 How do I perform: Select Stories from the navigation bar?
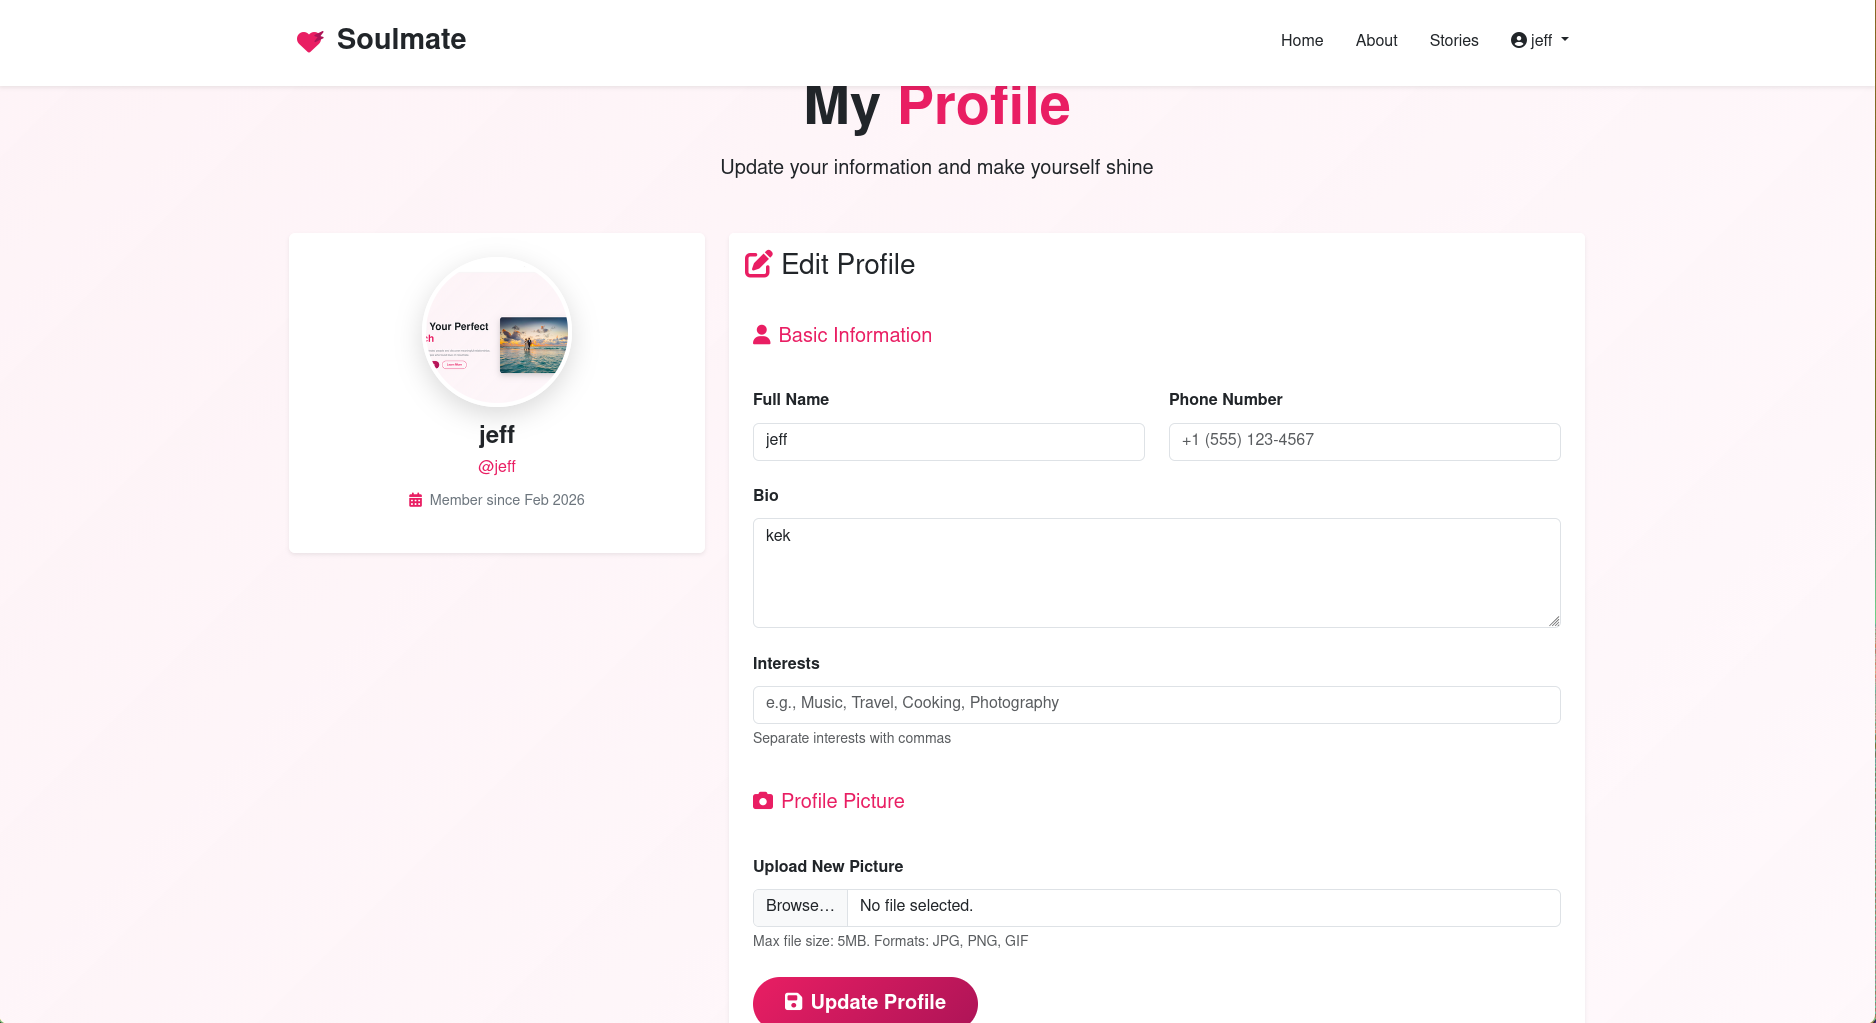pyautogui.click(x=1454, y=40)
